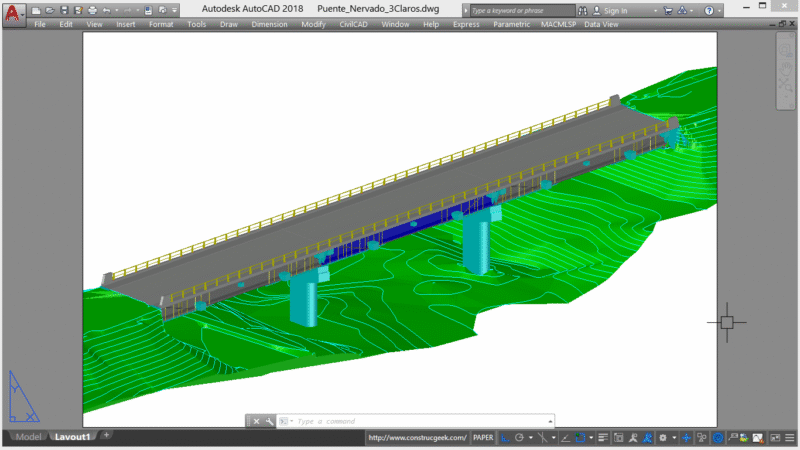Open the Tools menu
Viewport: 800px width, 450px height.
pos(196,24)
